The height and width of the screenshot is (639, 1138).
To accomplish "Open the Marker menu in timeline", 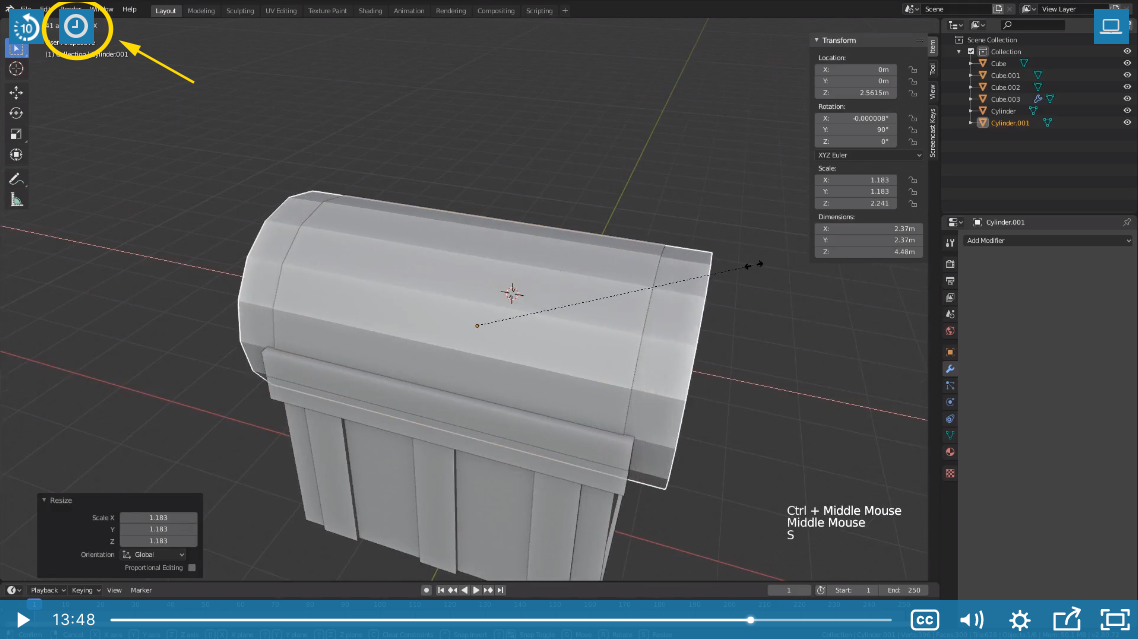I will [x=141, y=590].
